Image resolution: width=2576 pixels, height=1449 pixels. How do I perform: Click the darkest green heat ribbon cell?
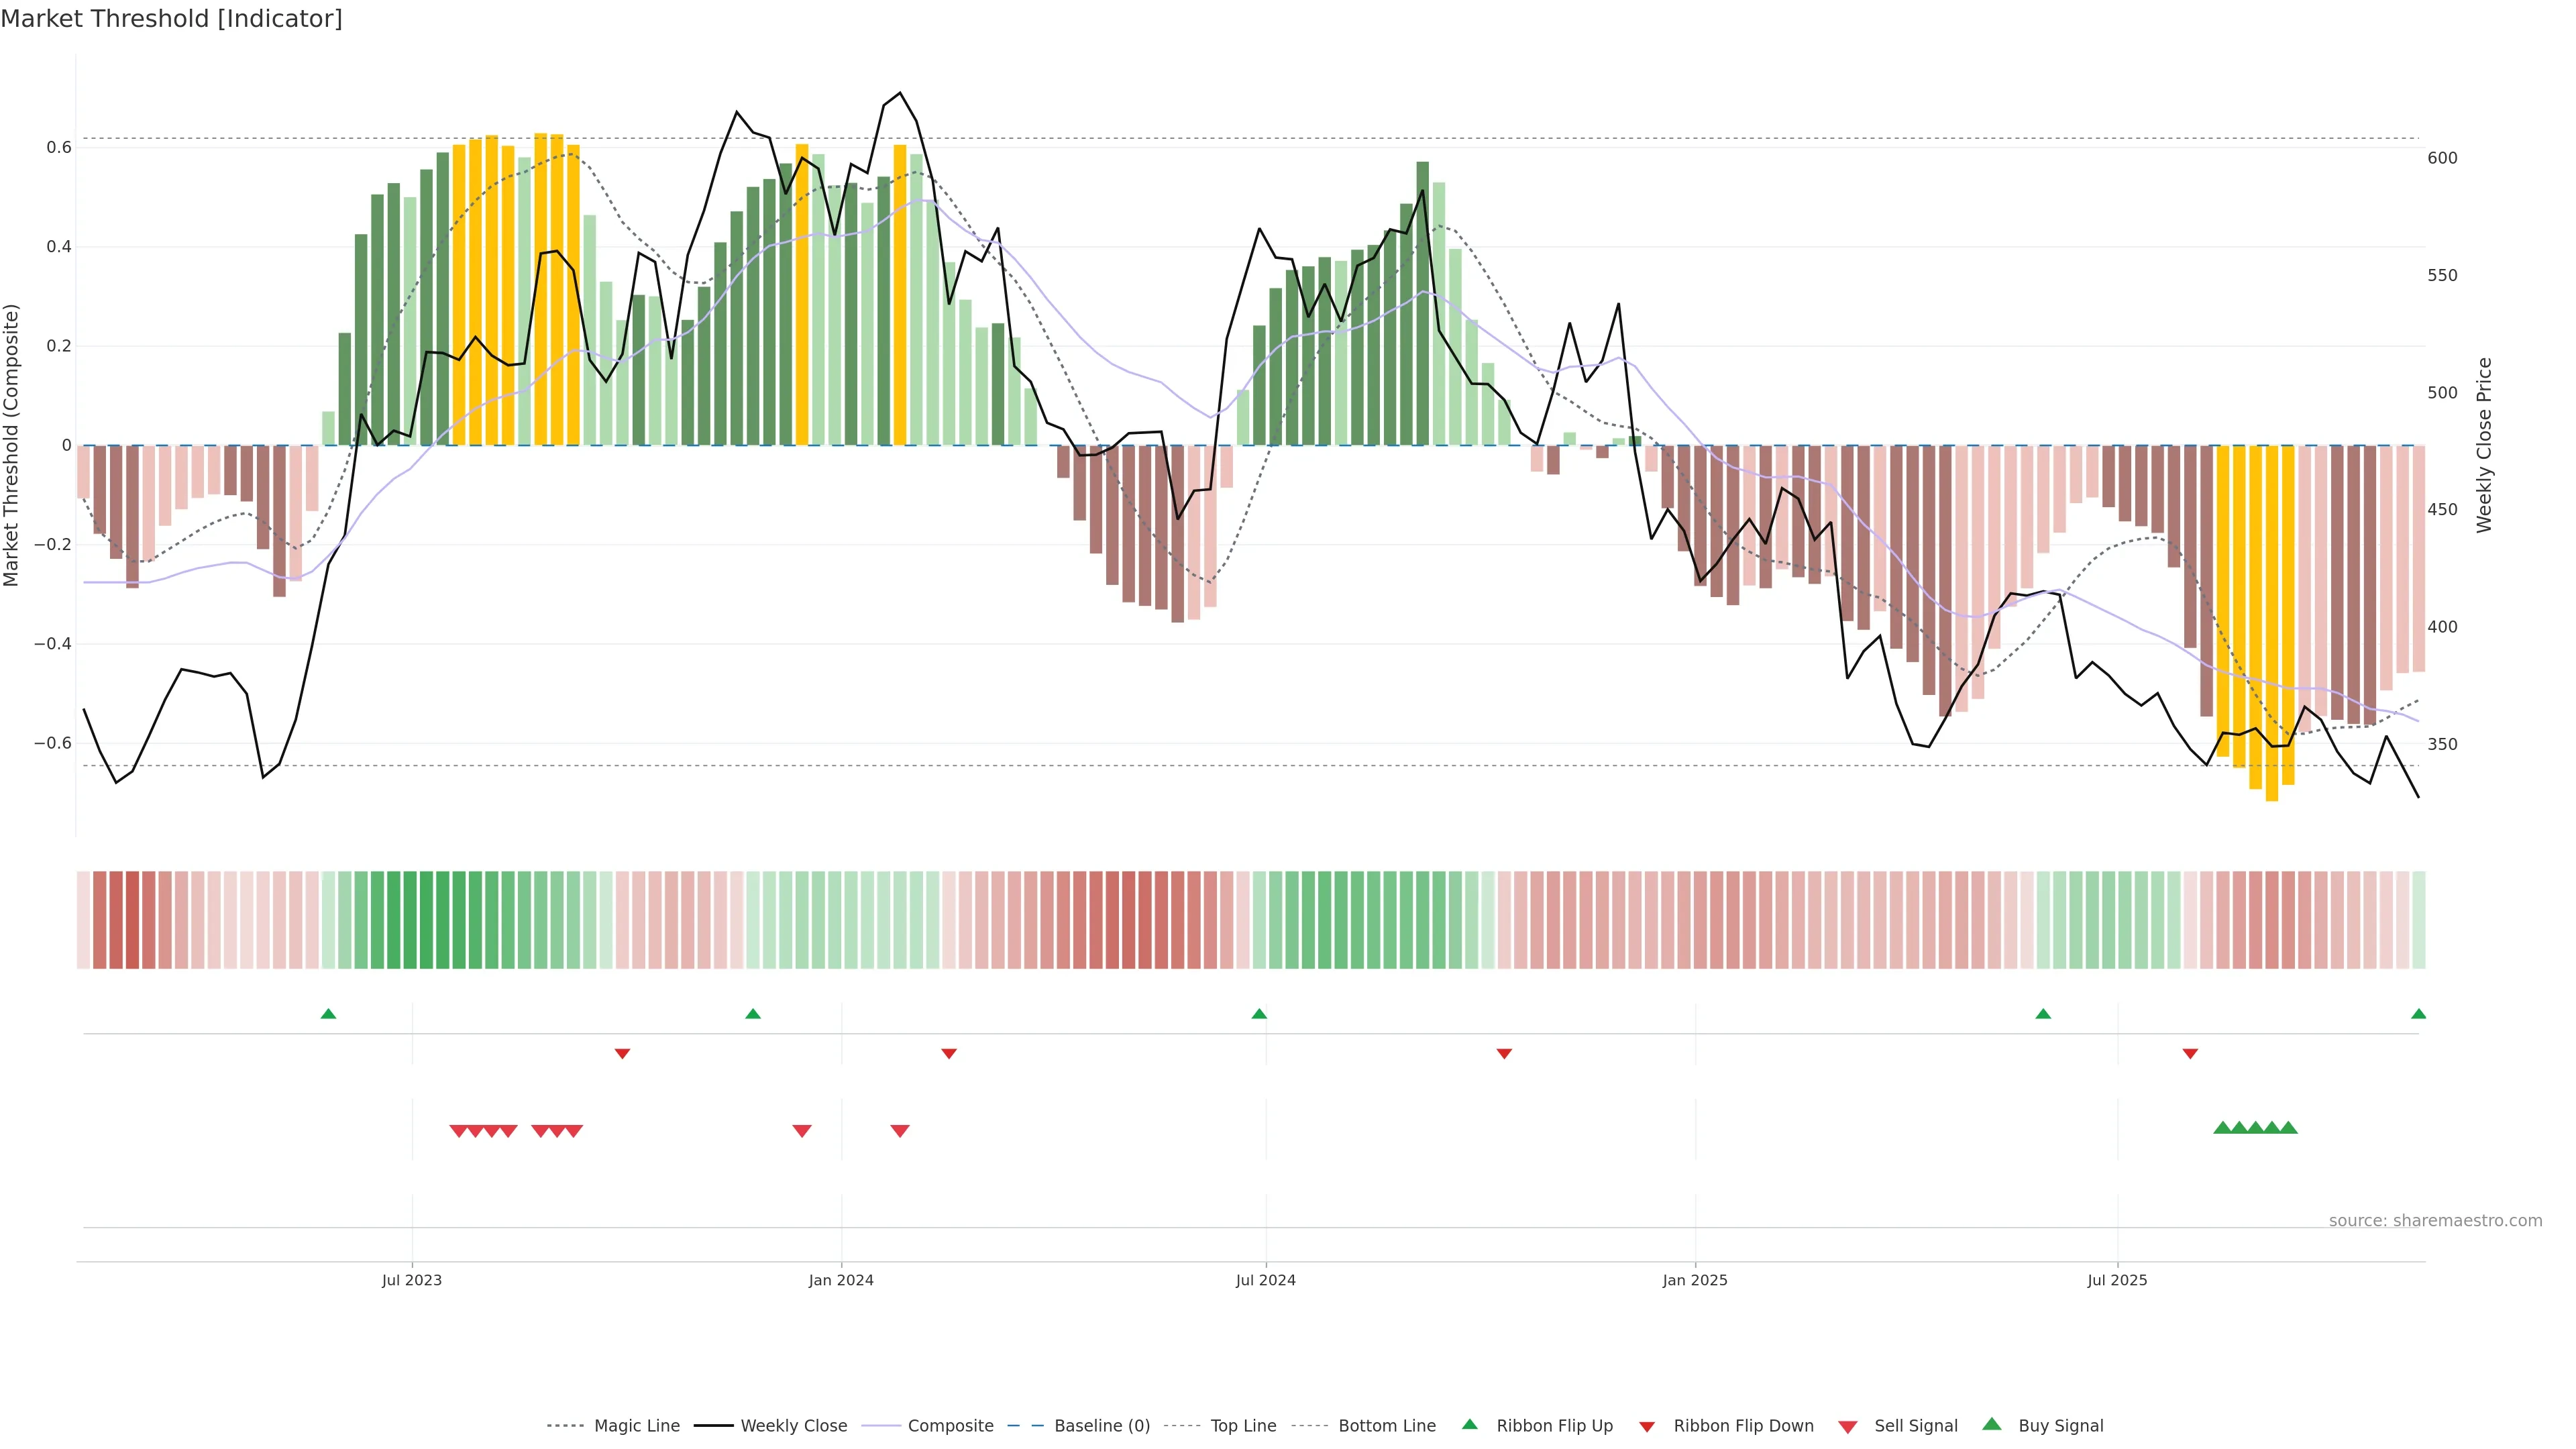pyautogui.click(x=426, y=920)
